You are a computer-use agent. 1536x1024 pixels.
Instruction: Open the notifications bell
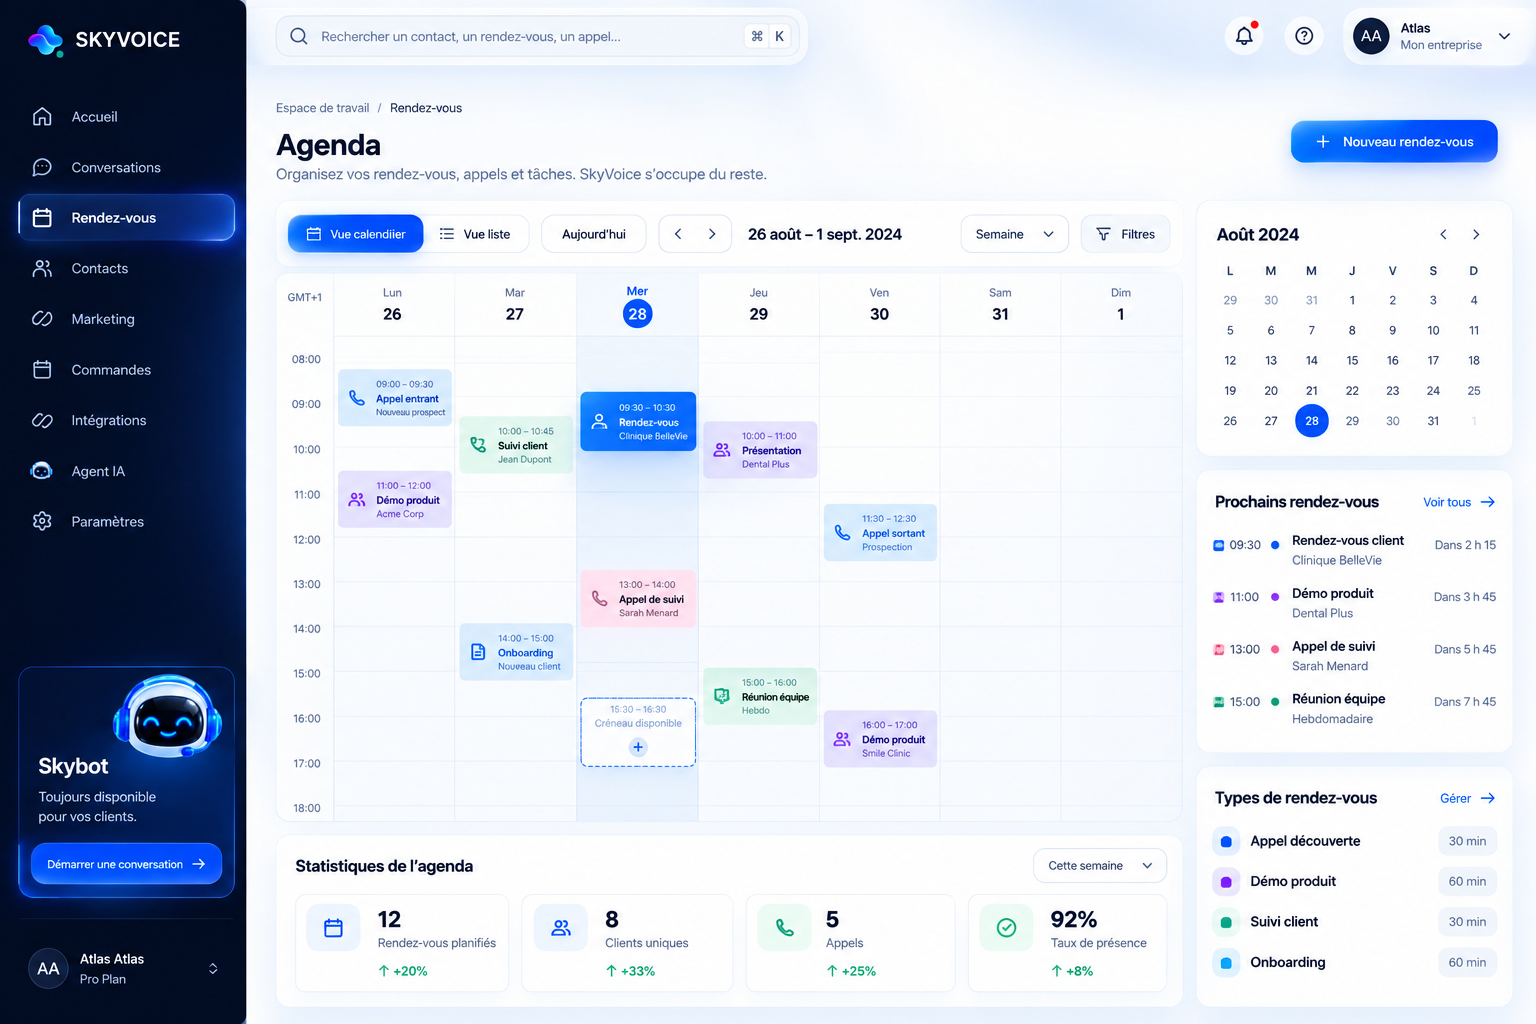tap(1244, 36)
